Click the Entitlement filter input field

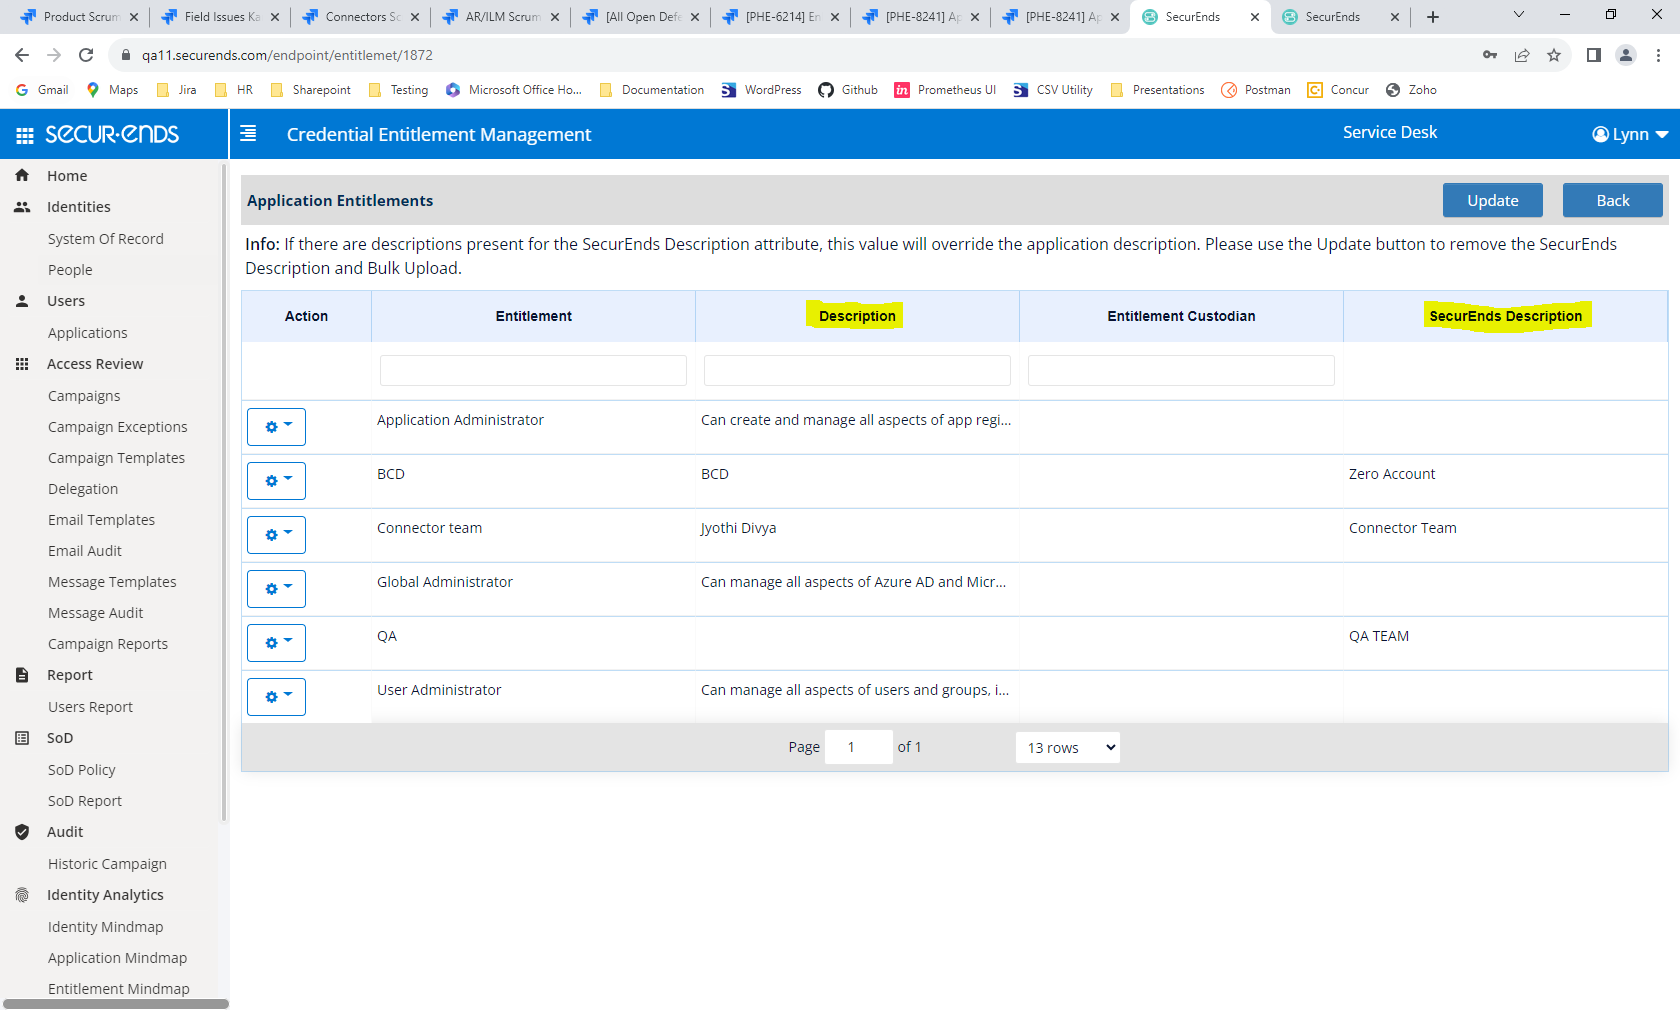click(533, 370)
